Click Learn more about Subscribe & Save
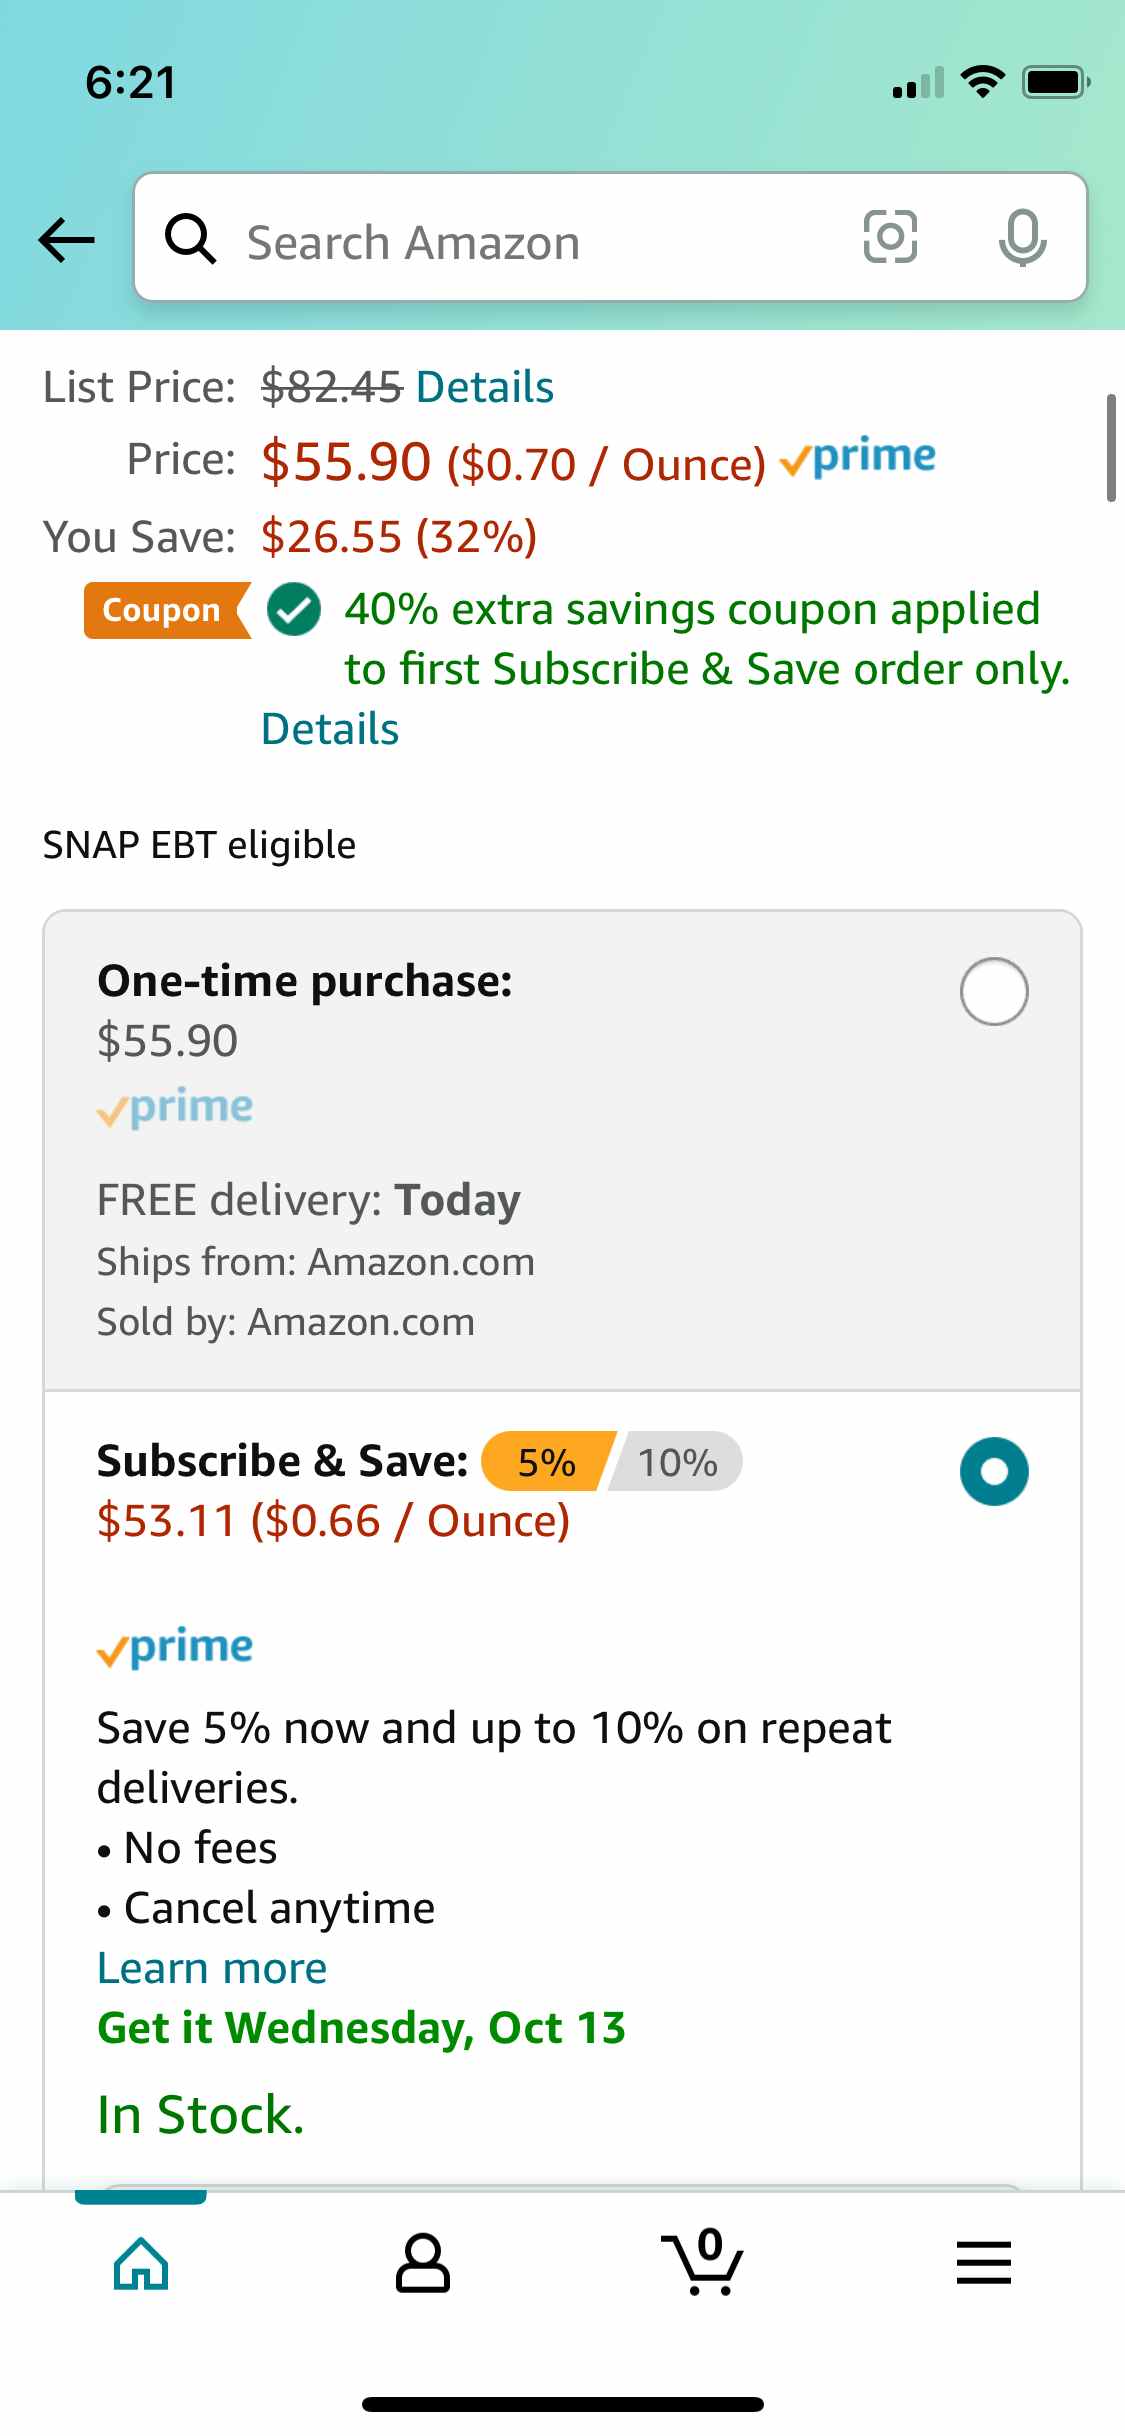The image size is (1125, 2436). click(212, 1967)
